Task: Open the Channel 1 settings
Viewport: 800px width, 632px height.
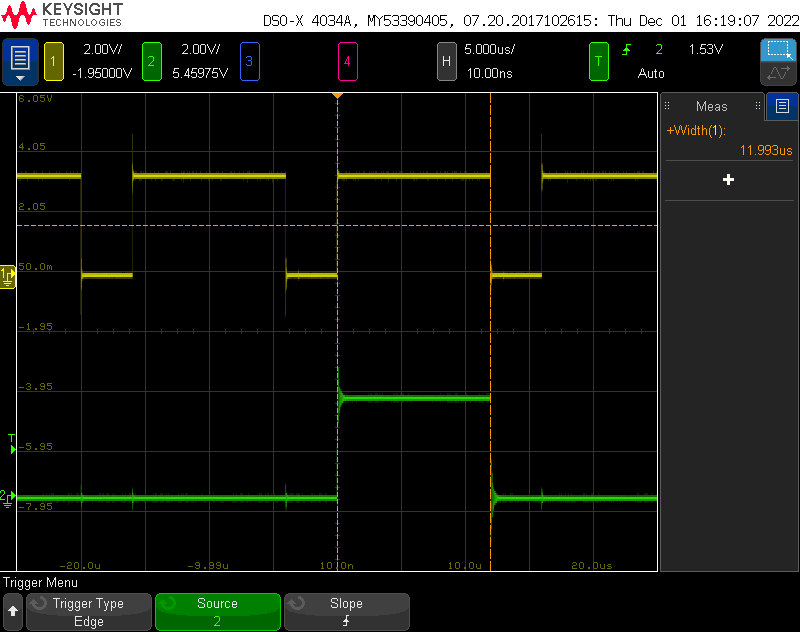Action: [53, 61]
